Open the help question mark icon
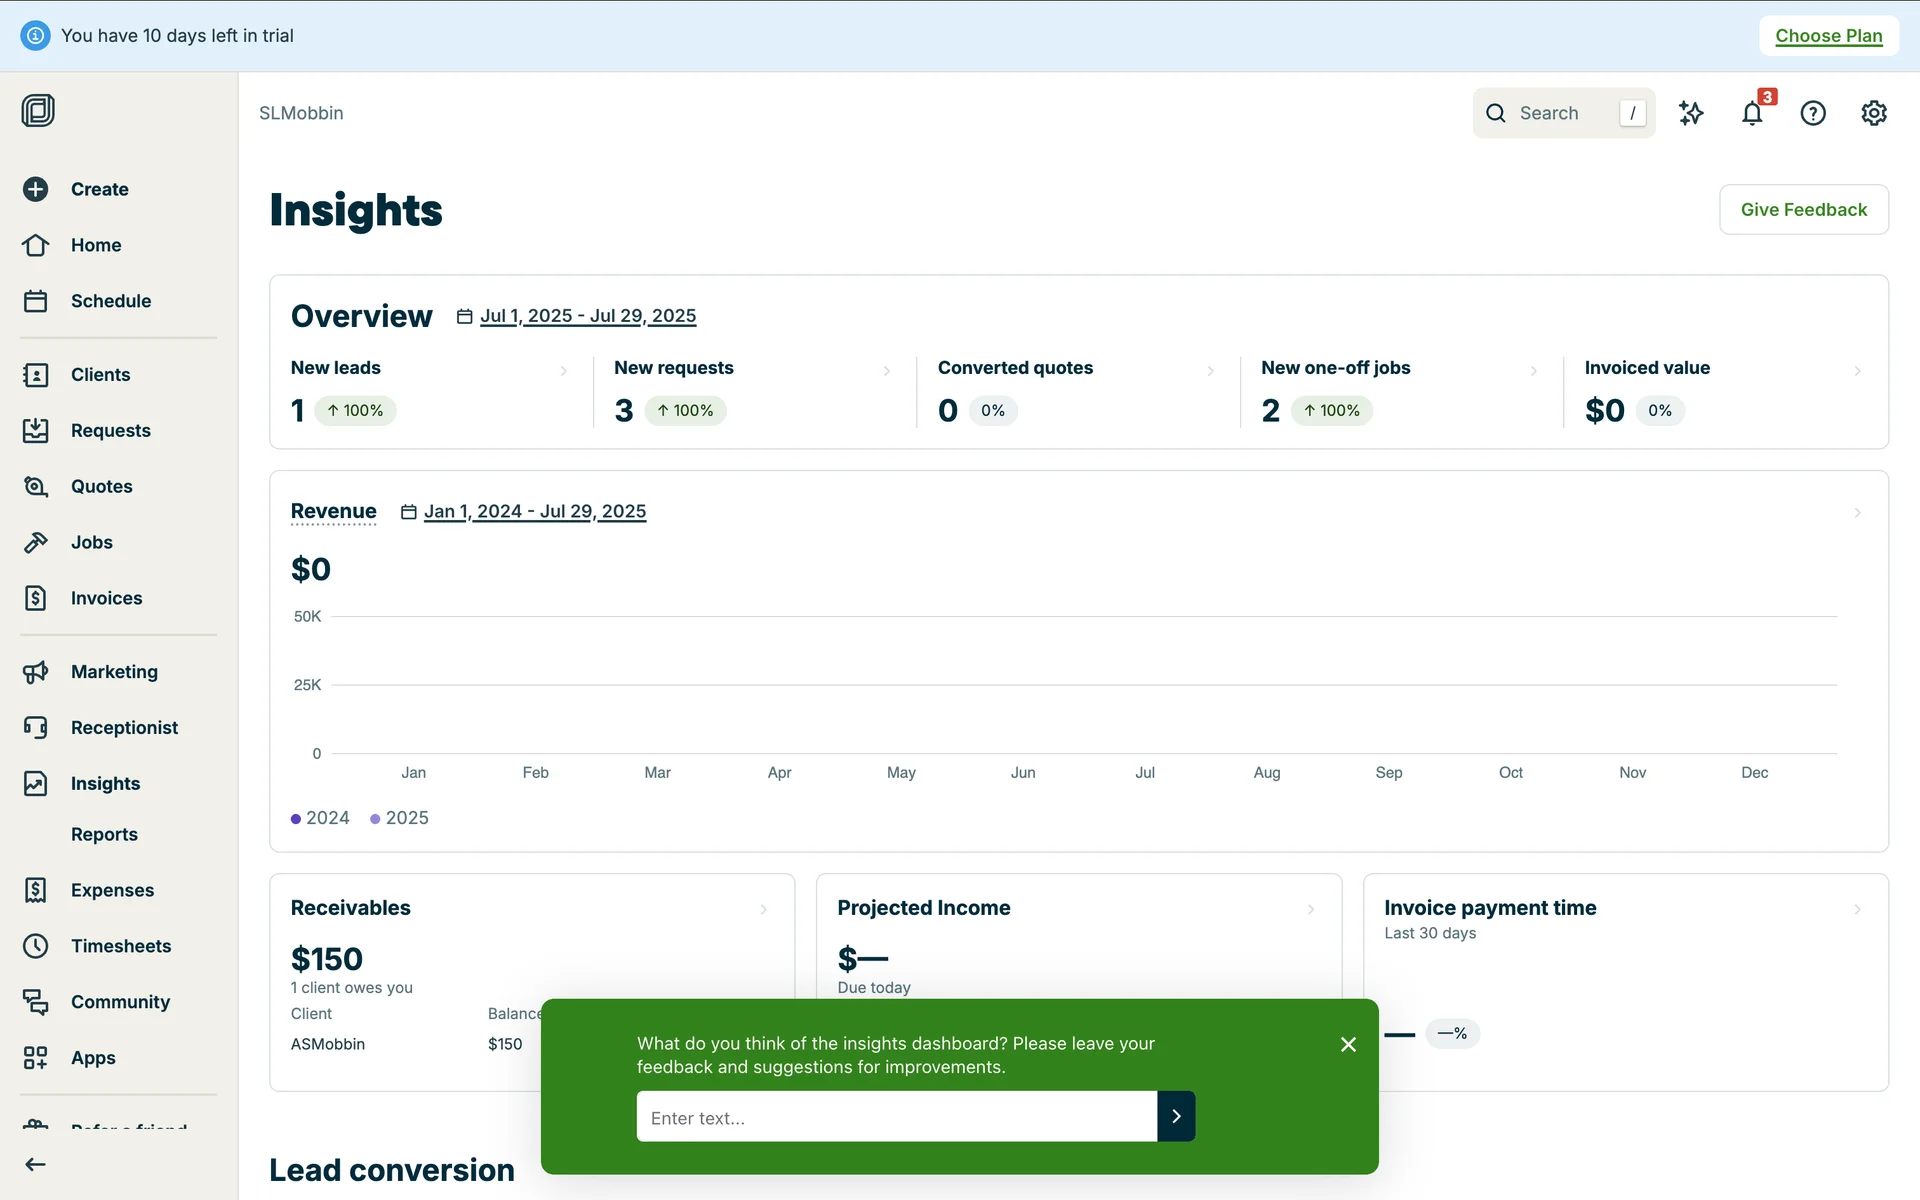Screen dimensions: 1920x1200 pyautogui.click(x=1813, y=113)
